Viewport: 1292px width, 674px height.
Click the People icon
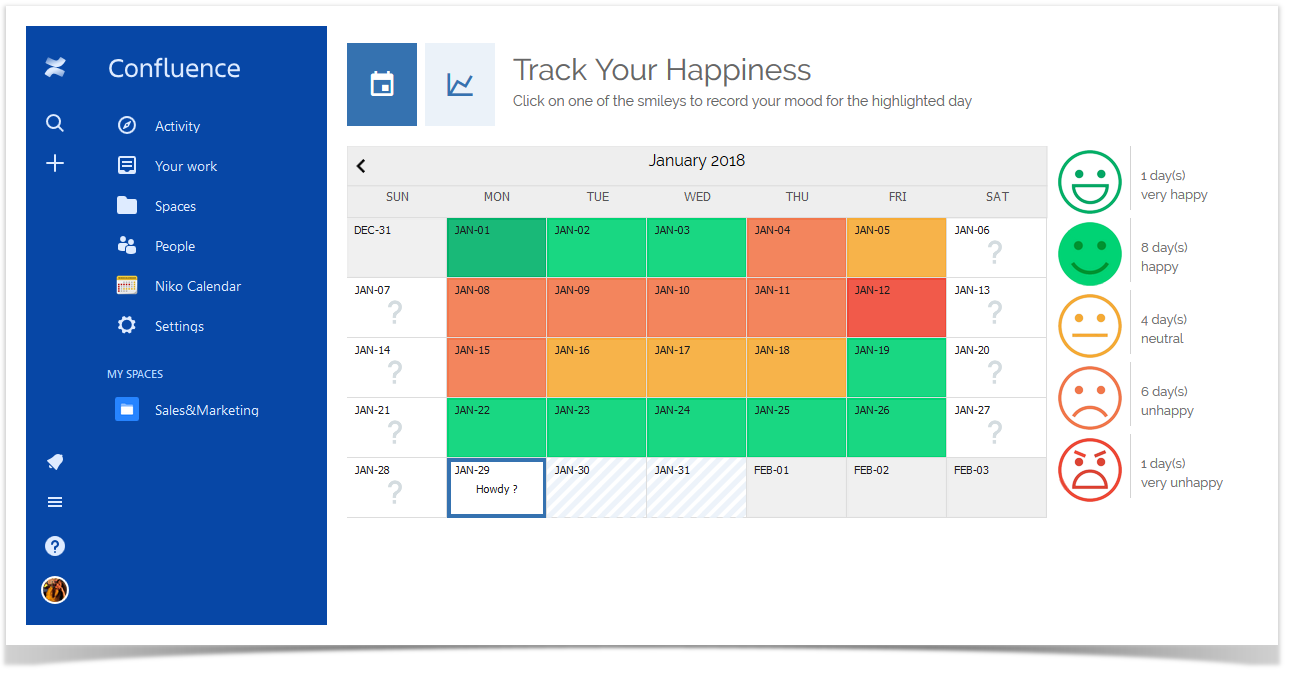point(127,246)
